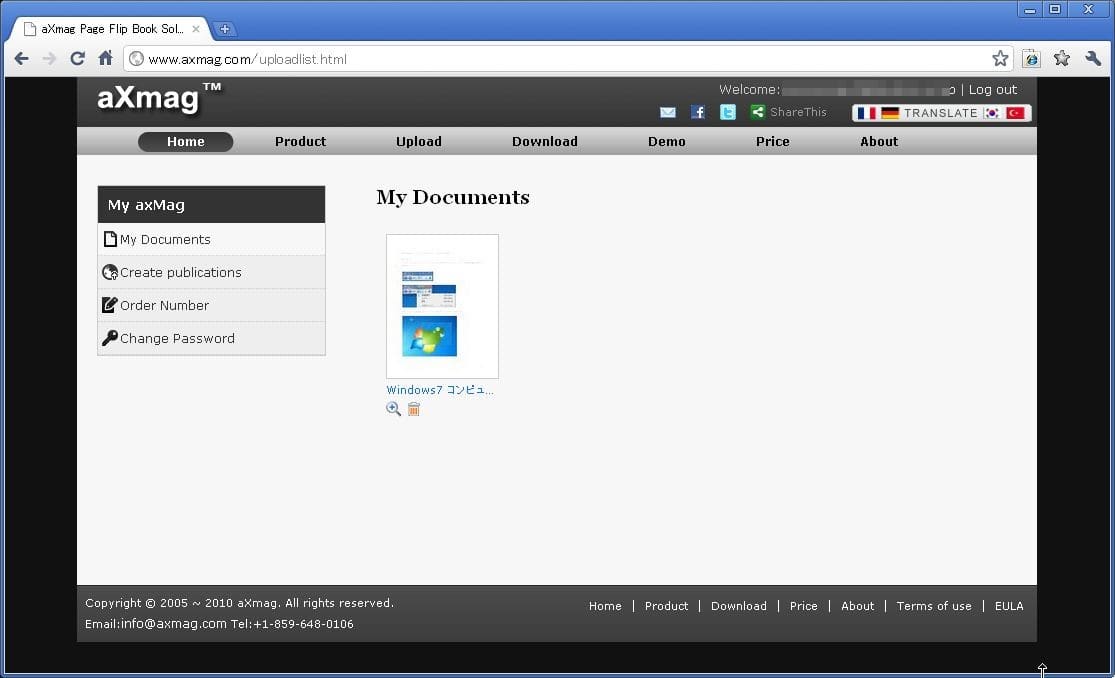This screenshot has height=678, width=1115.
Task: Click the Log out link
Action: click(x=992, y=90)
